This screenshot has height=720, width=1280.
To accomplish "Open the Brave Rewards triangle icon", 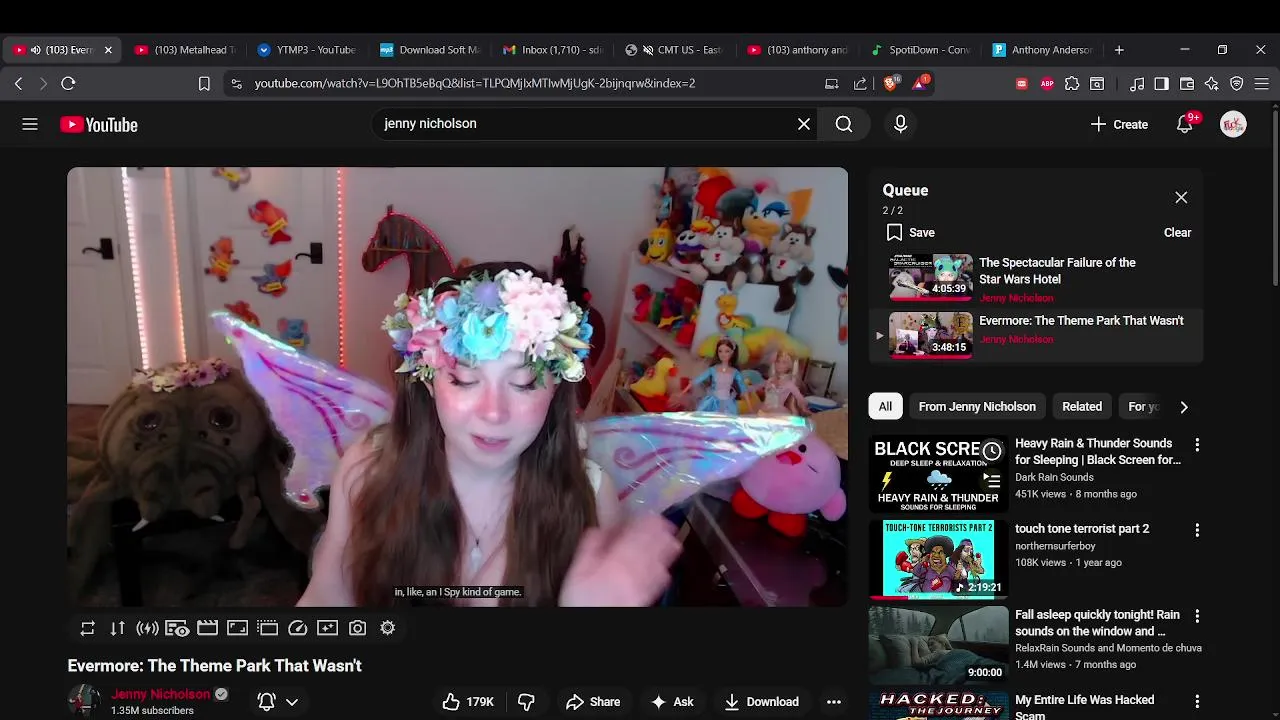I will click(919, 83).
